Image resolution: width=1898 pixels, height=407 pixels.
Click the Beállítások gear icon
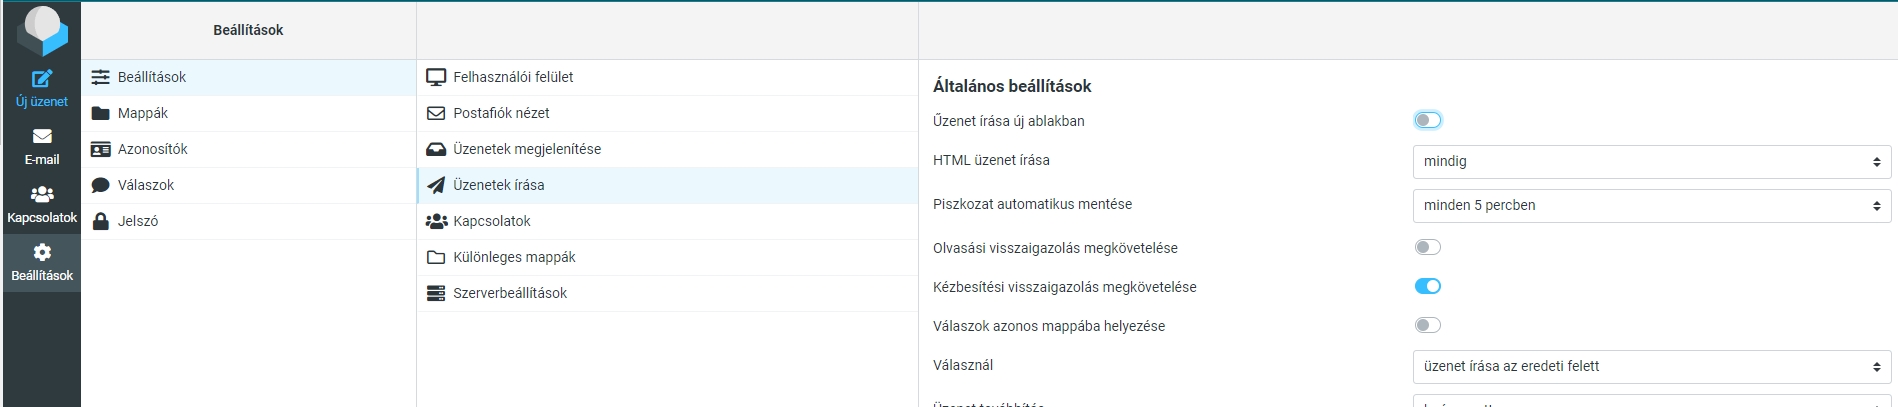pyautogui.click(x=42, y=253)
